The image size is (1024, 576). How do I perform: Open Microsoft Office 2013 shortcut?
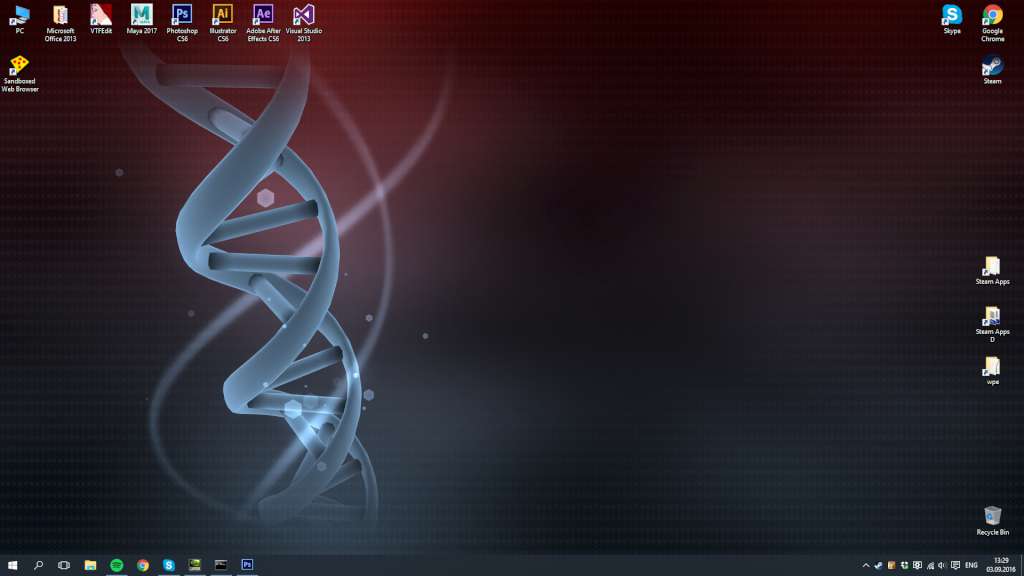pyautogui.click(x=60, y=18)
